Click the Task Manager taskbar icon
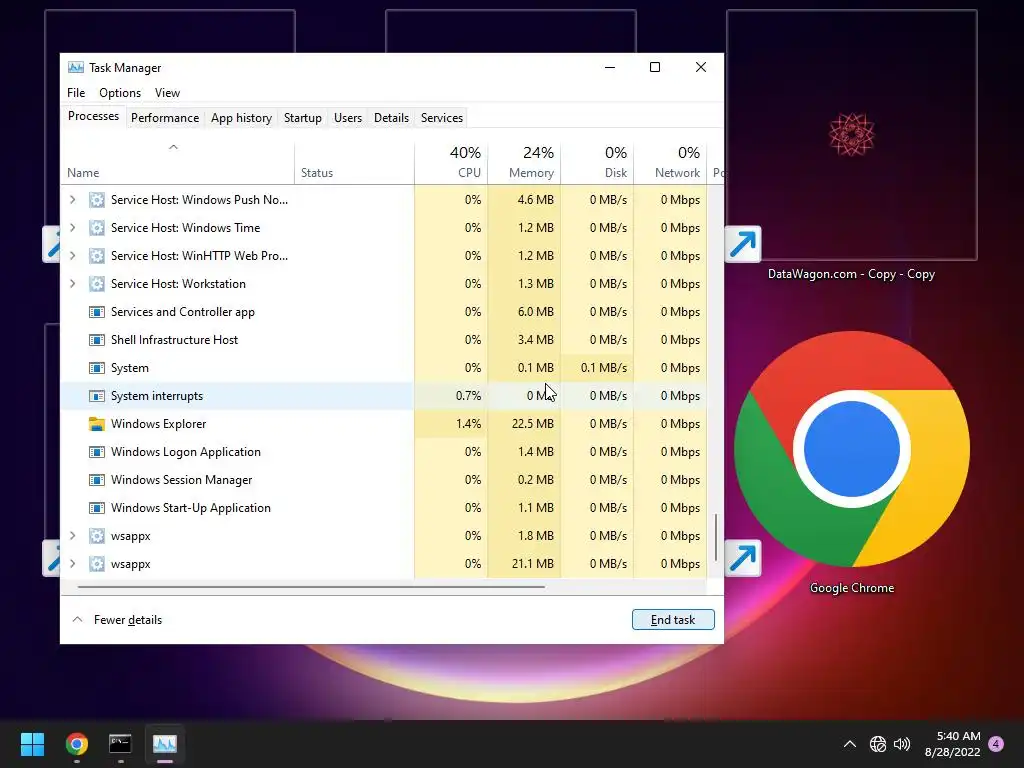Image resolution: width=1024 pixels, height=768 pixels. tap(165, 744)
